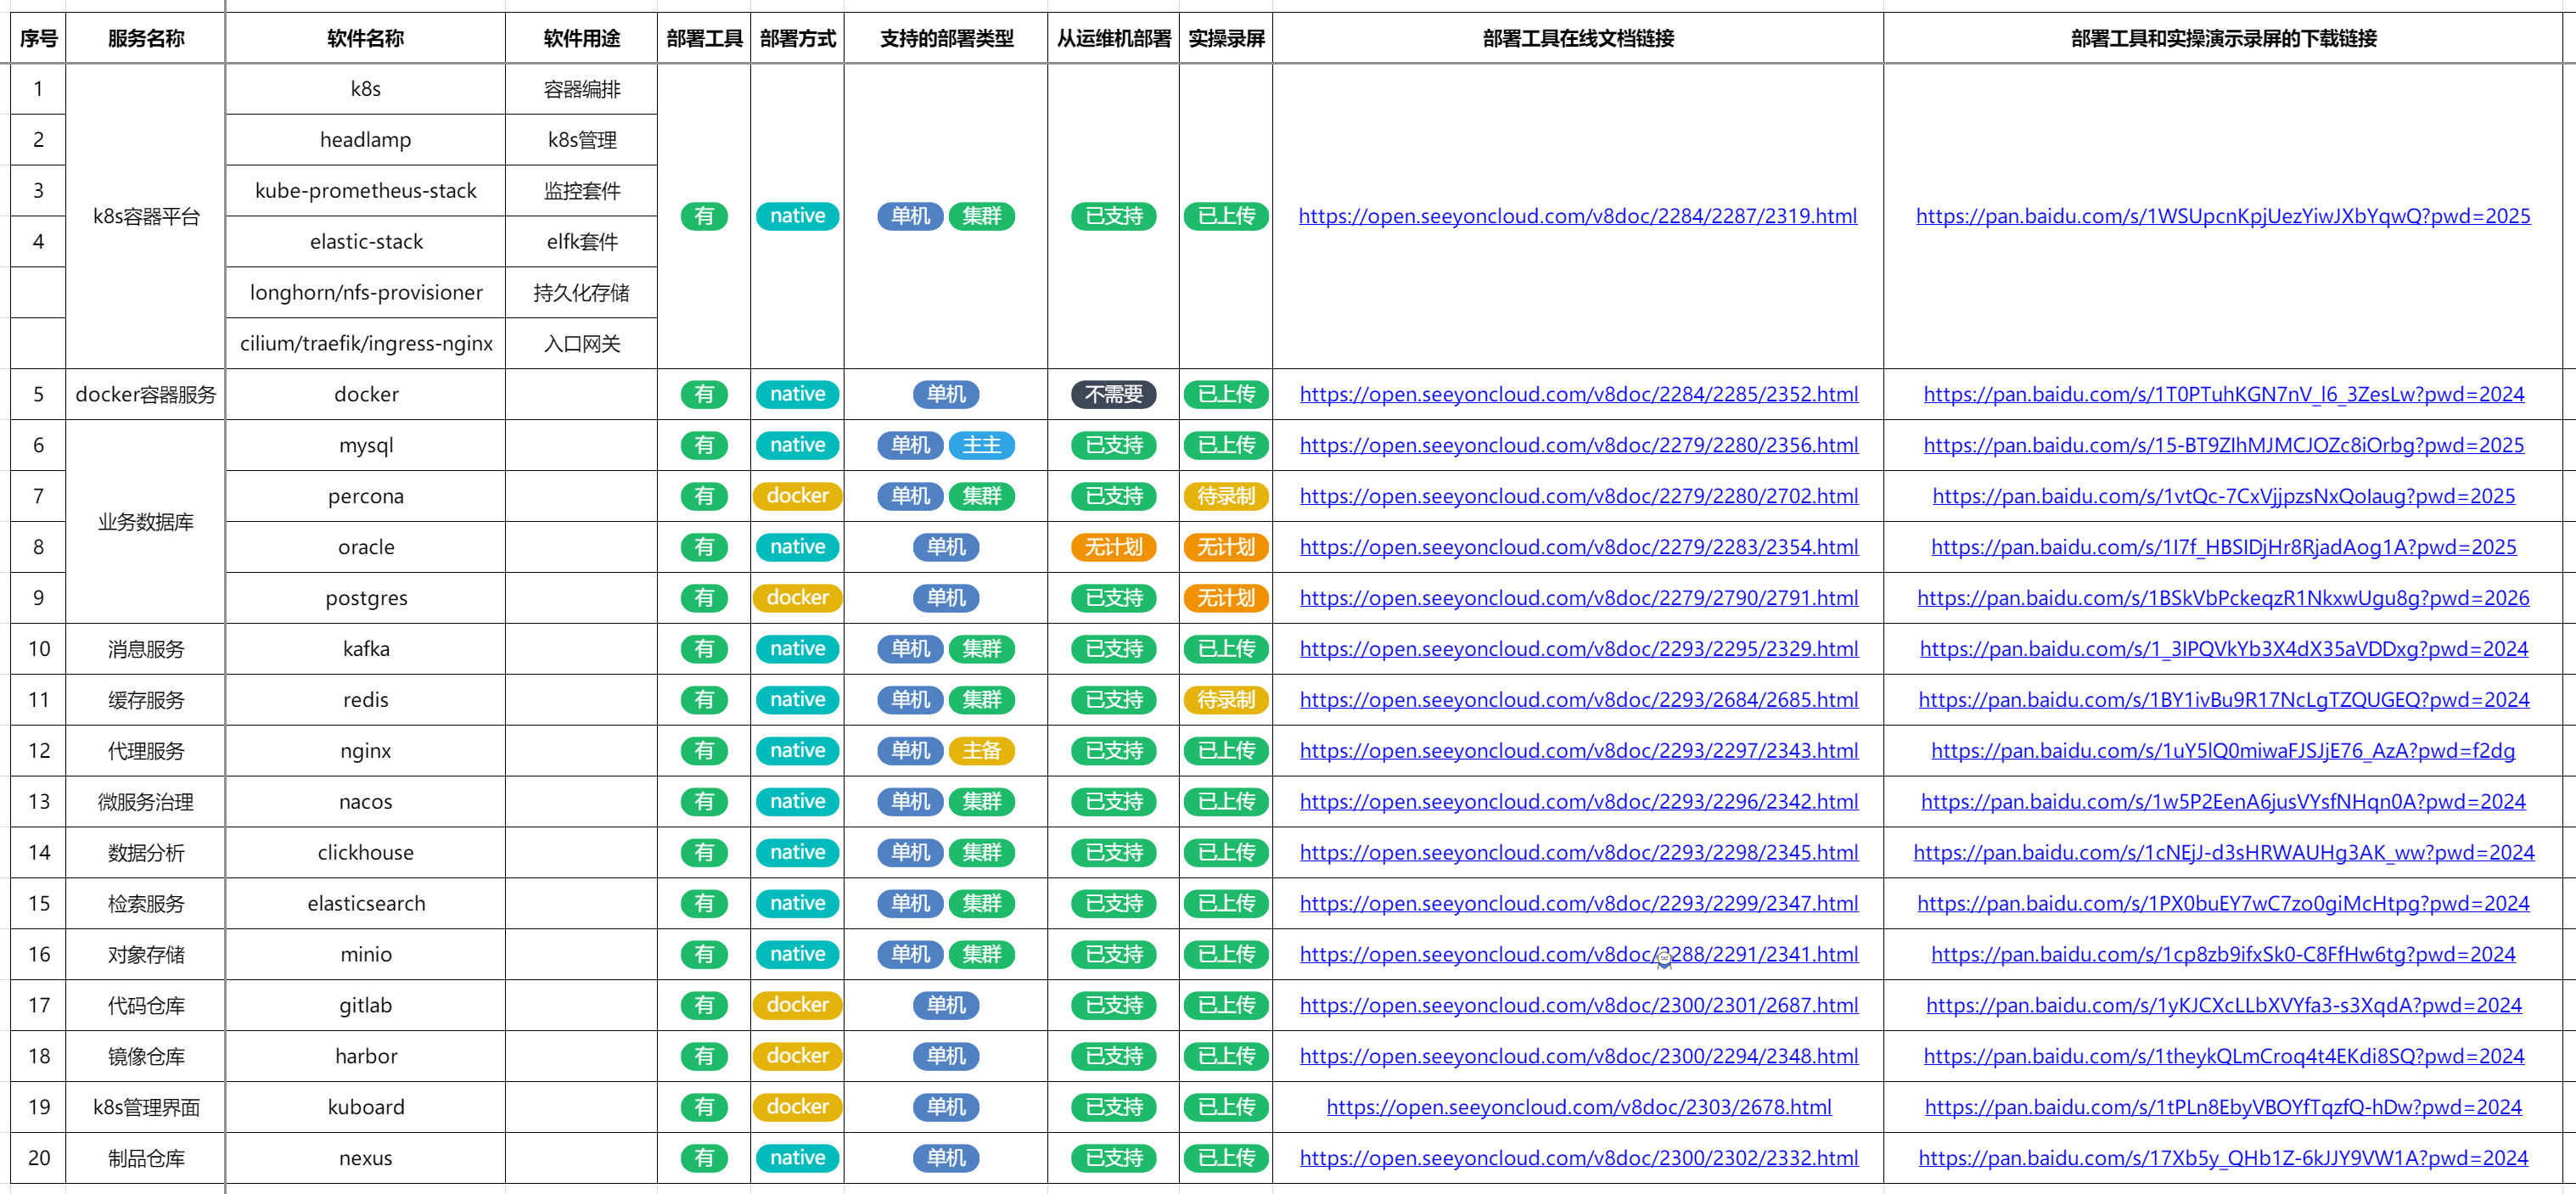Open the minio doc link ending 2341.html
2576x1194 pixels.
[1578, 955]
